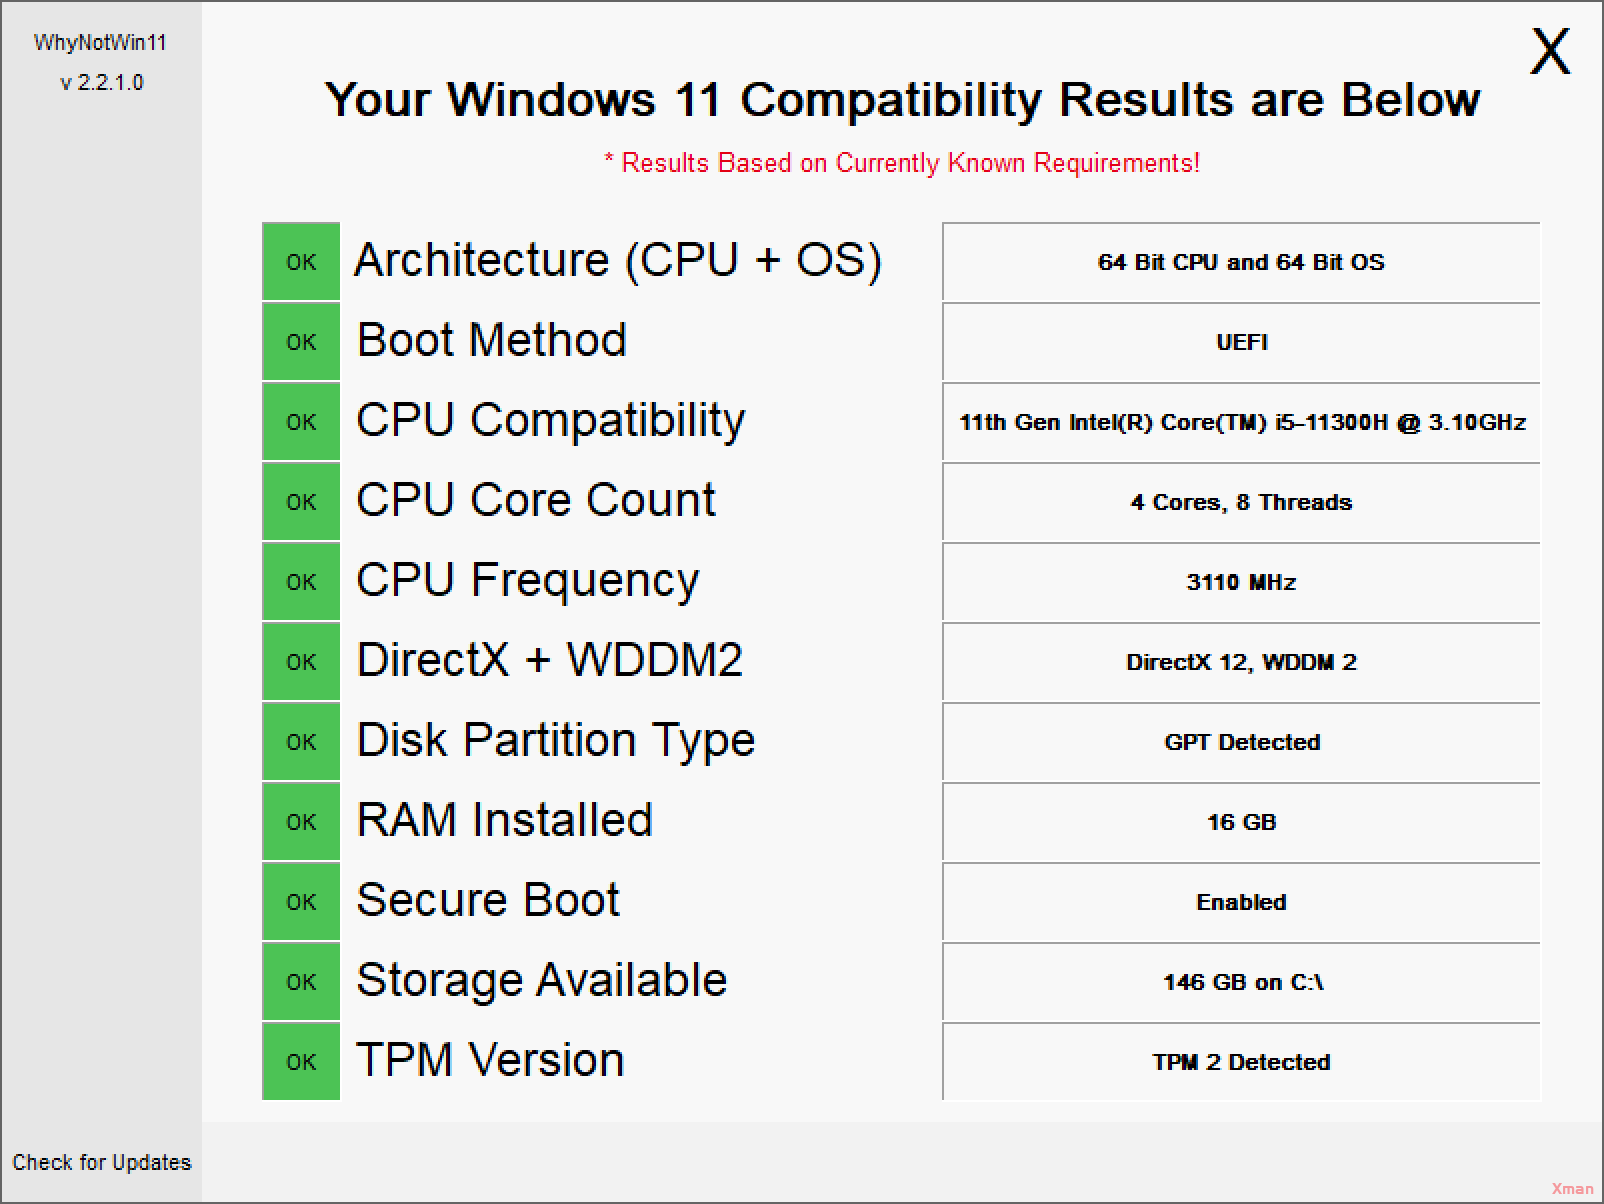Click the 4 Cores, 8 Threads result
This screenshot has height=1204, width=1604.
(x=1240, y=501)
